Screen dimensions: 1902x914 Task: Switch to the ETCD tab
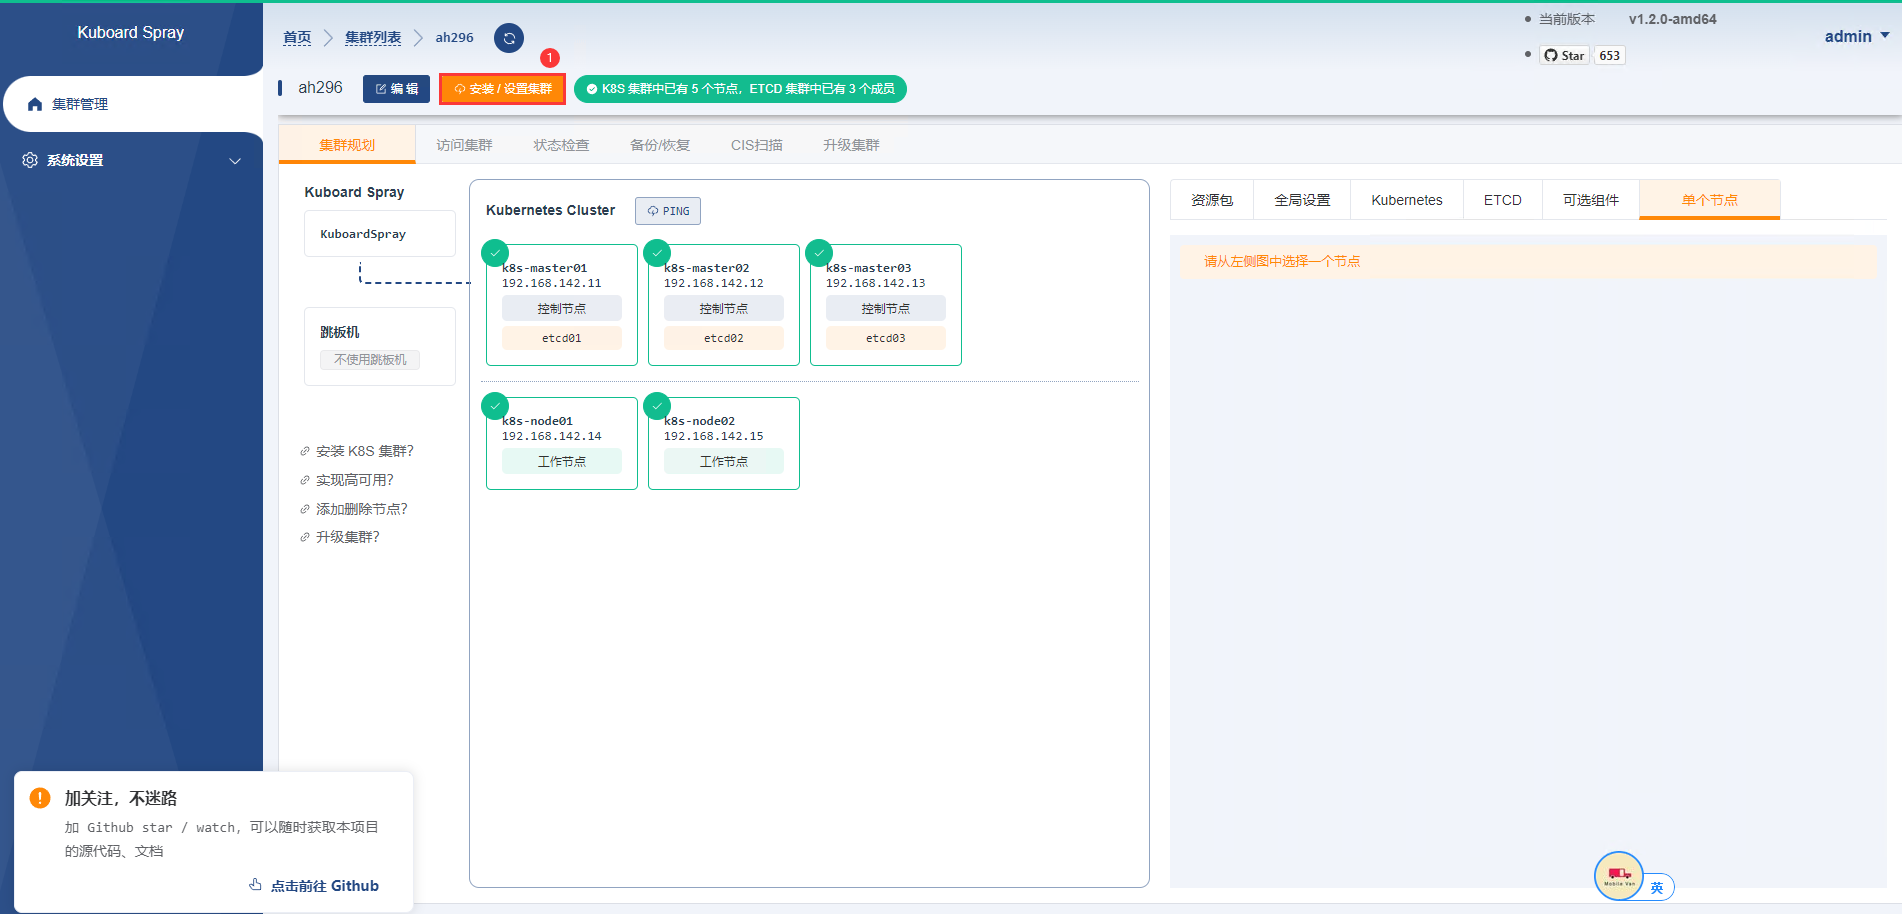tap(1503, 200)
